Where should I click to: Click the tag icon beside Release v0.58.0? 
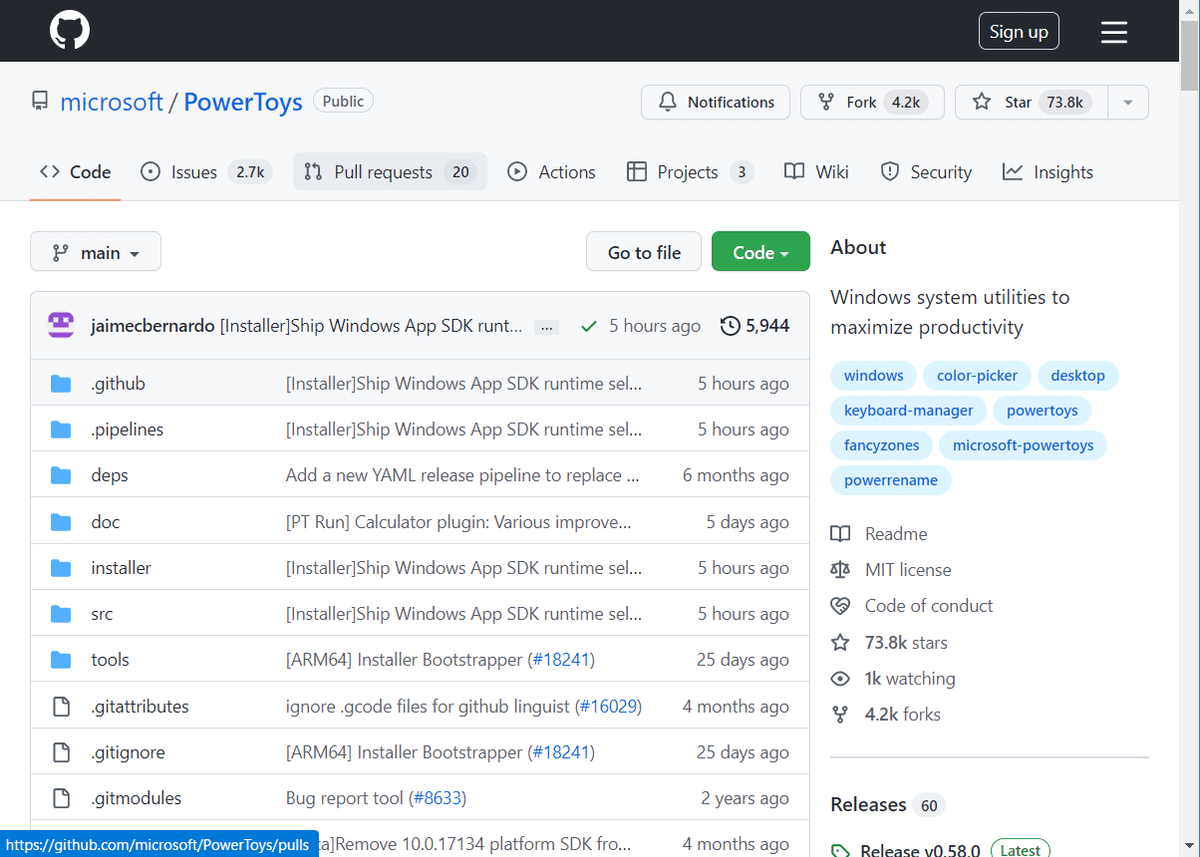coord(841,851)
